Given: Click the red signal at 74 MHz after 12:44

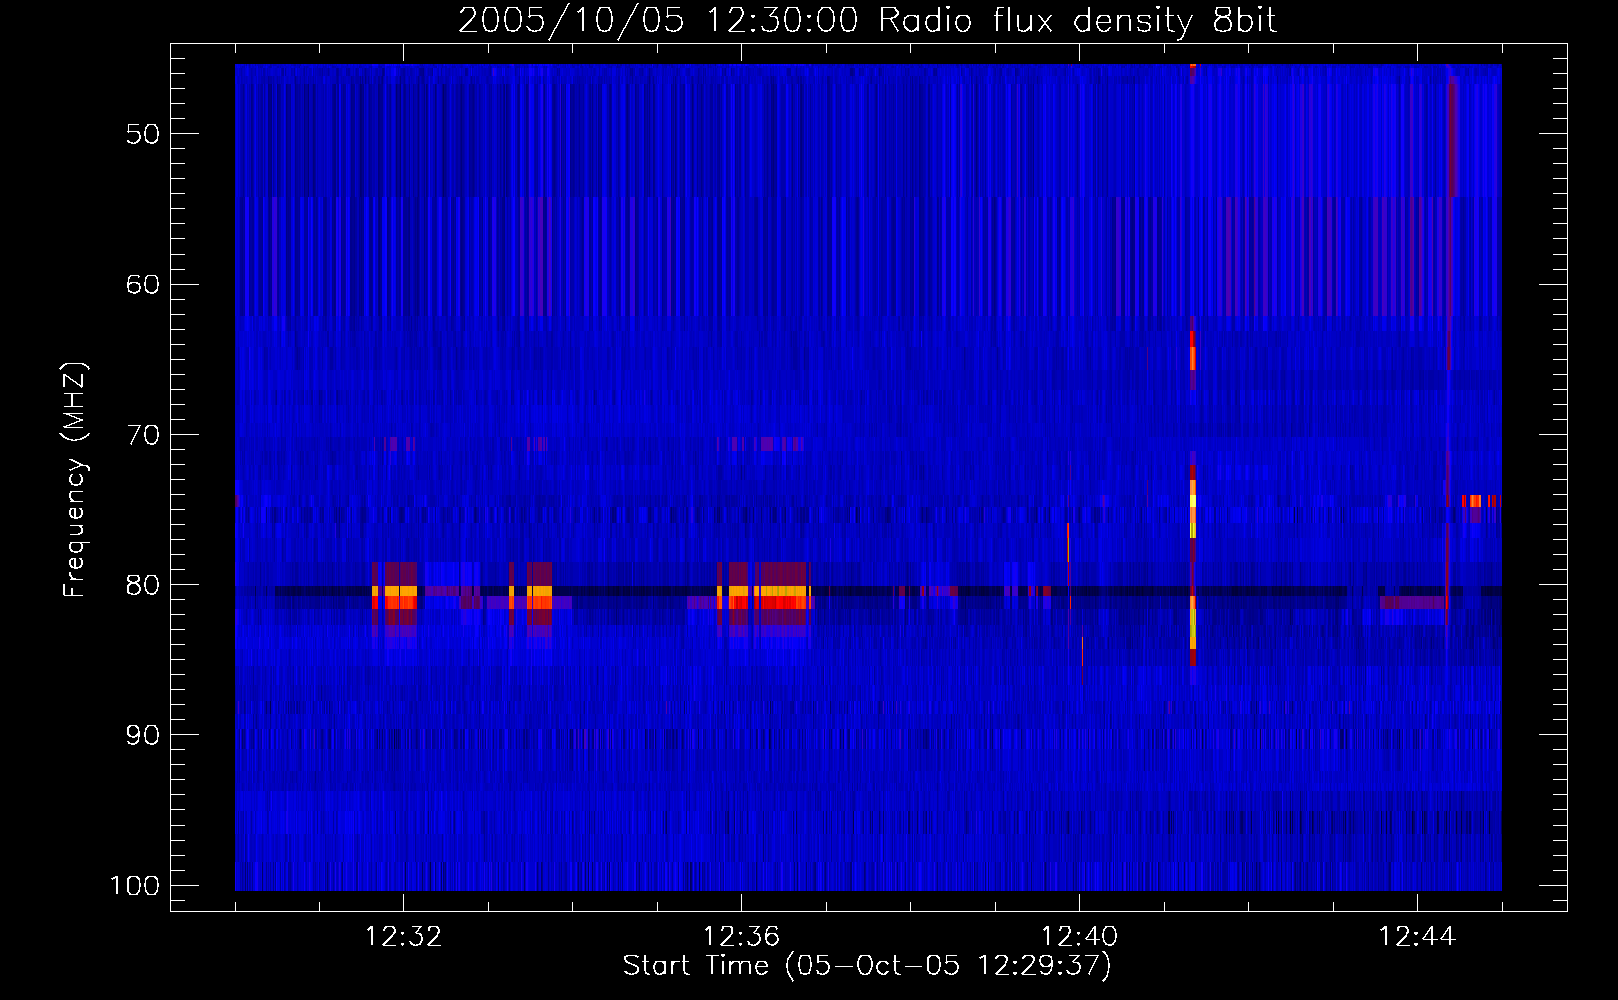Looking at the screenshot, I should [1481, 501].
